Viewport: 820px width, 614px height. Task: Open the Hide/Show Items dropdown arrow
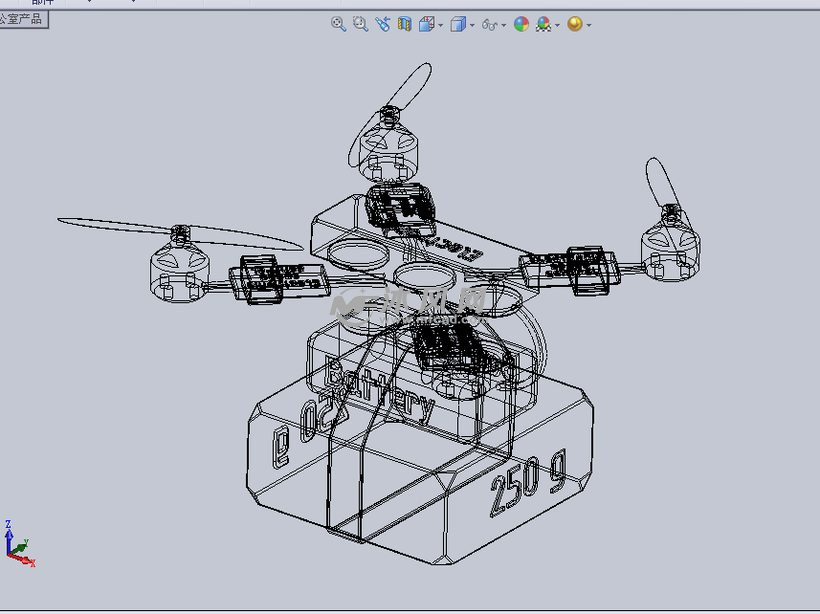(x=504, y=25)
